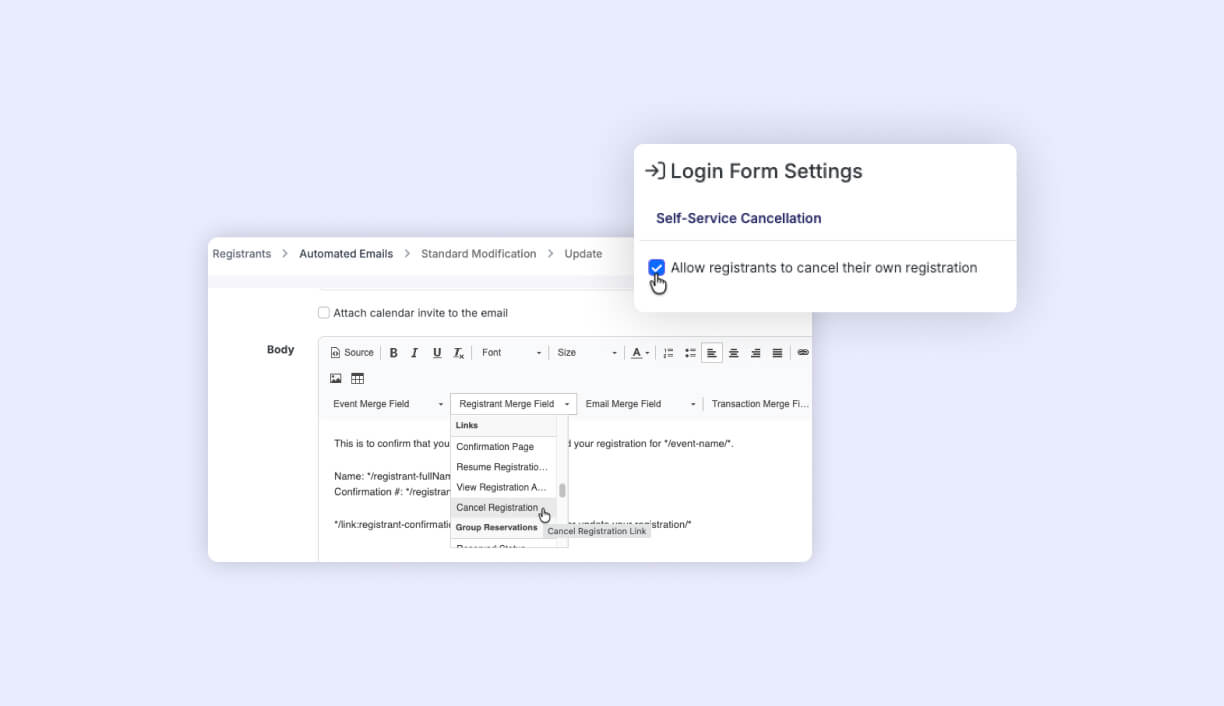Uncheck Allow registrants to cancel registration
The image size is (1224, 706).
[x=656, y=268]
